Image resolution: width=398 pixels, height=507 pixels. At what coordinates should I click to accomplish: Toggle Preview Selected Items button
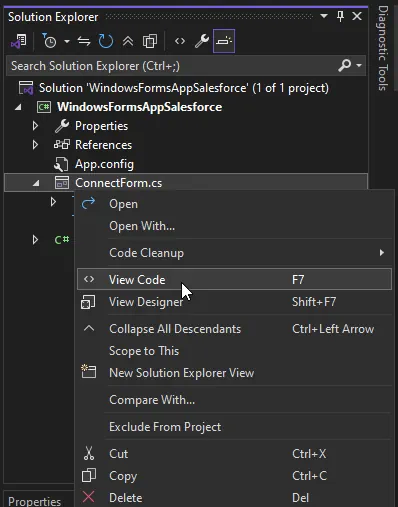(x=224, y=41)
